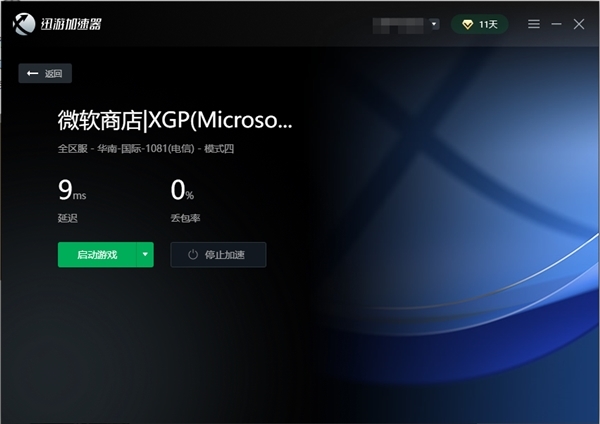Image resolution: width=600 pixels, height=424 pixels.
Task: Open the 11天 VIP diamond badge
Action: [479, 24]
